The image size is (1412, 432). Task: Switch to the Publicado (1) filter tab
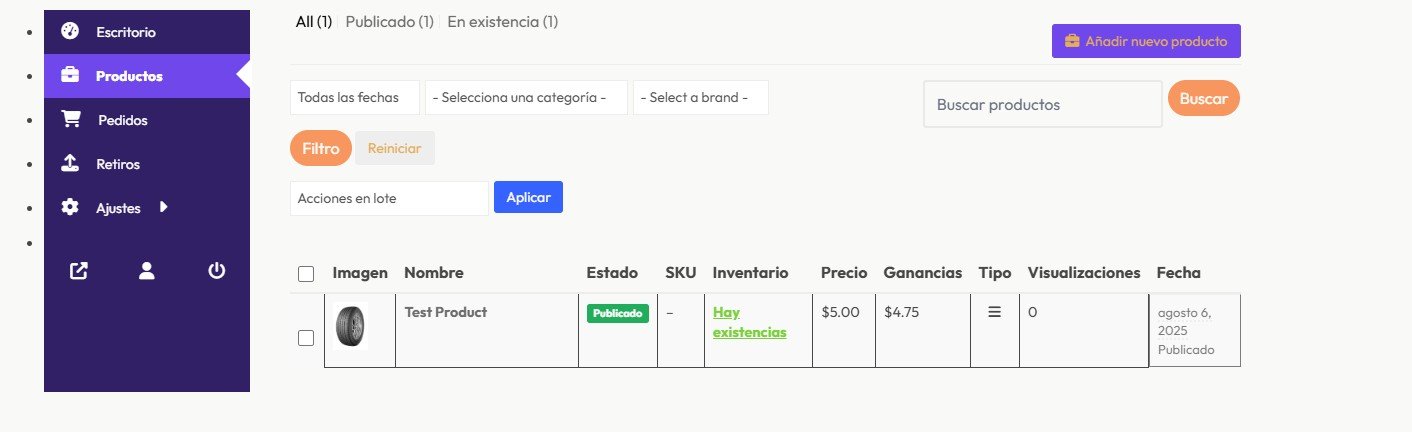pos(389,21)
